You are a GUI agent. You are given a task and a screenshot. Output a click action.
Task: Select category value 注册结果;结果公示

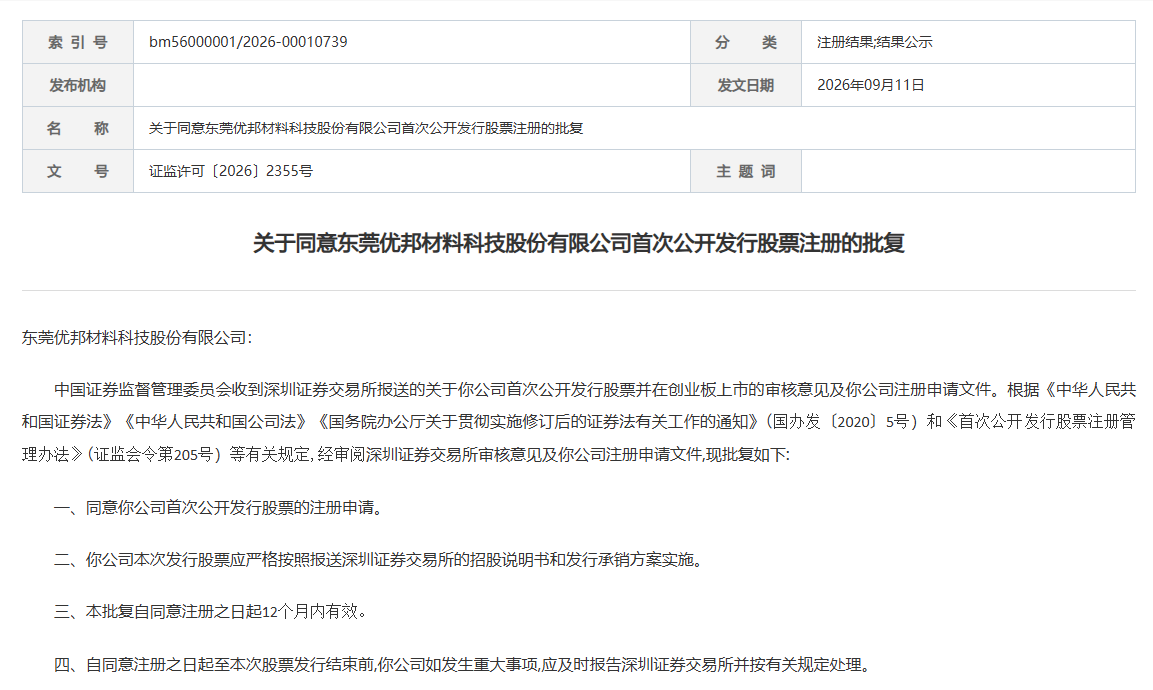click(x=874, y=42)
